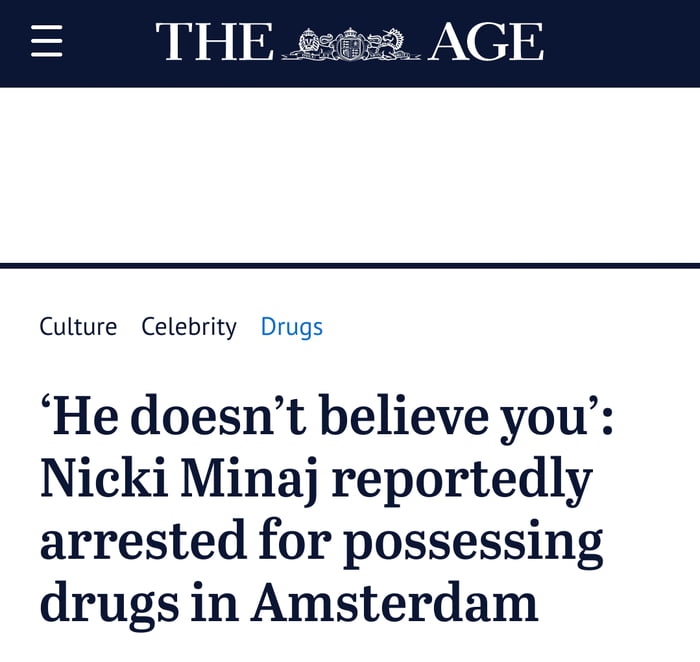Click the lion figure left of the crest shield
Screen dimensions: 700x662
point(308,44)
